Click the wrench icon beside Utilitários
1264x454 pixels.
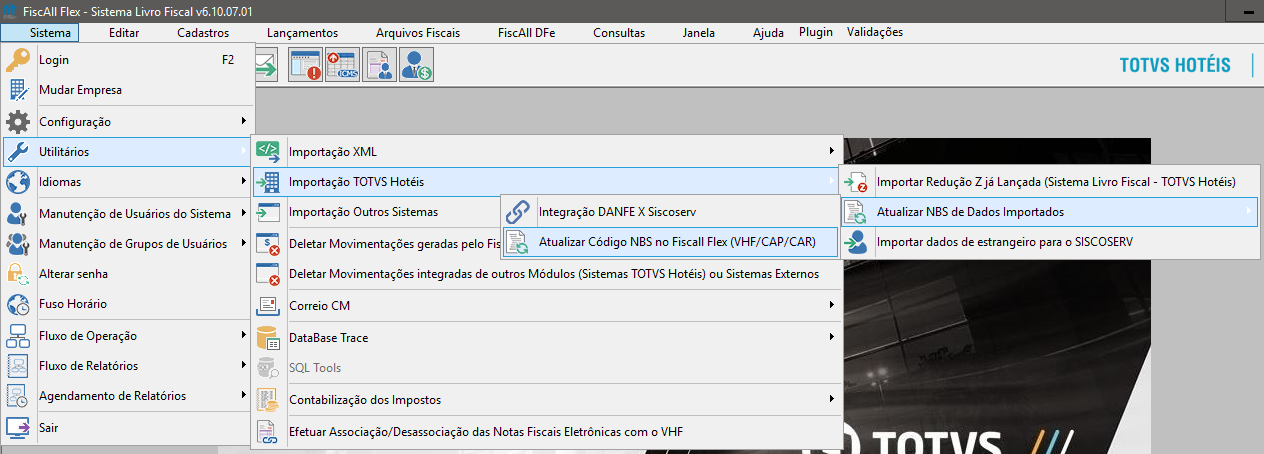click(18, 152)
